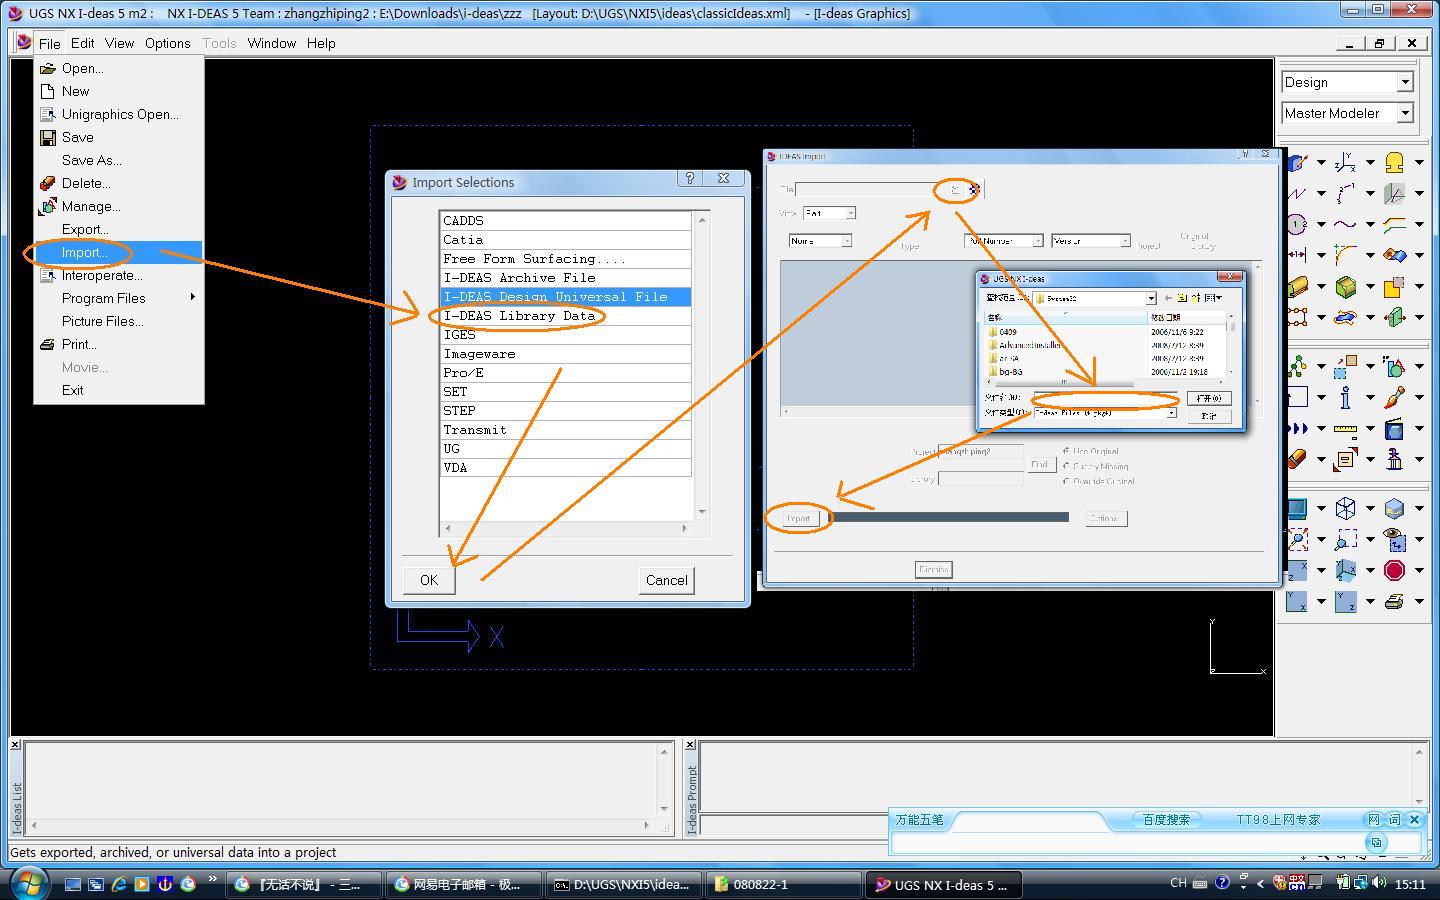
Task: Expand the flyout arrow beside the printer icon
Action: (x=1419, y=602)
